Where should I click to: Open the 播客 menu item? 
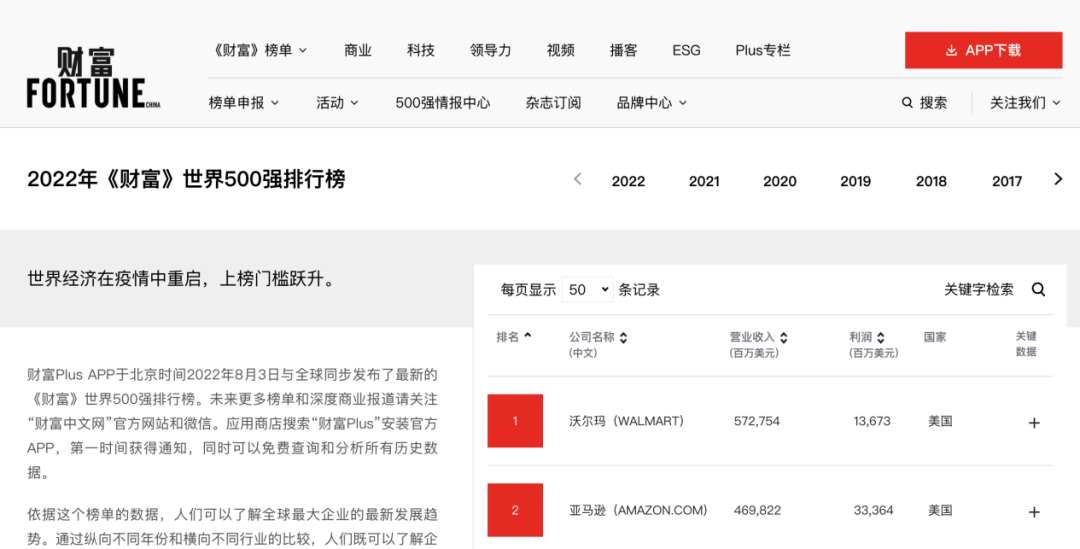pos(623,50)
